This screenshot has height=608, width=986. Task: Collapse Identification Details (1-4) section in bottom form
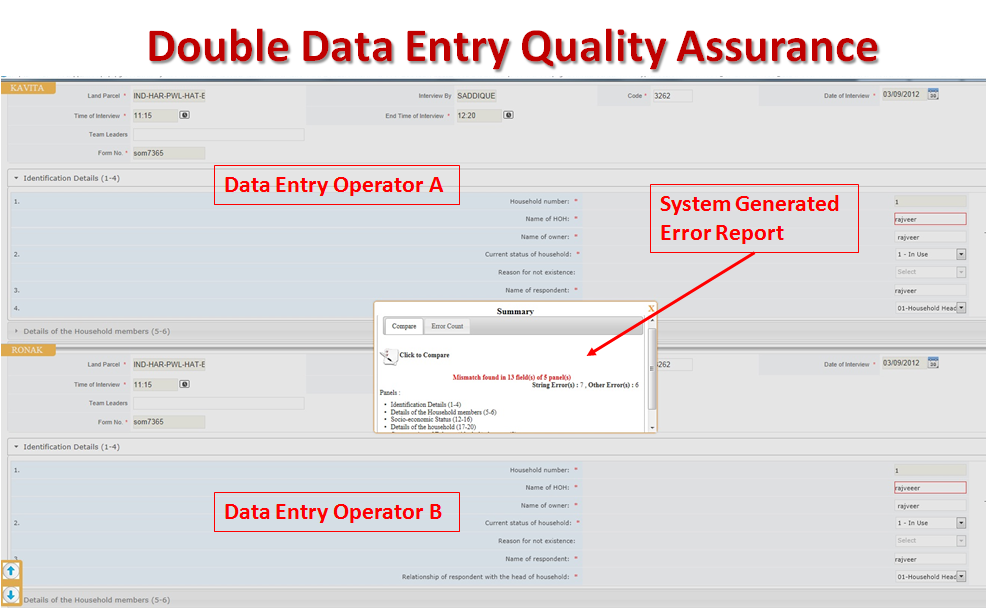(16, 447)
